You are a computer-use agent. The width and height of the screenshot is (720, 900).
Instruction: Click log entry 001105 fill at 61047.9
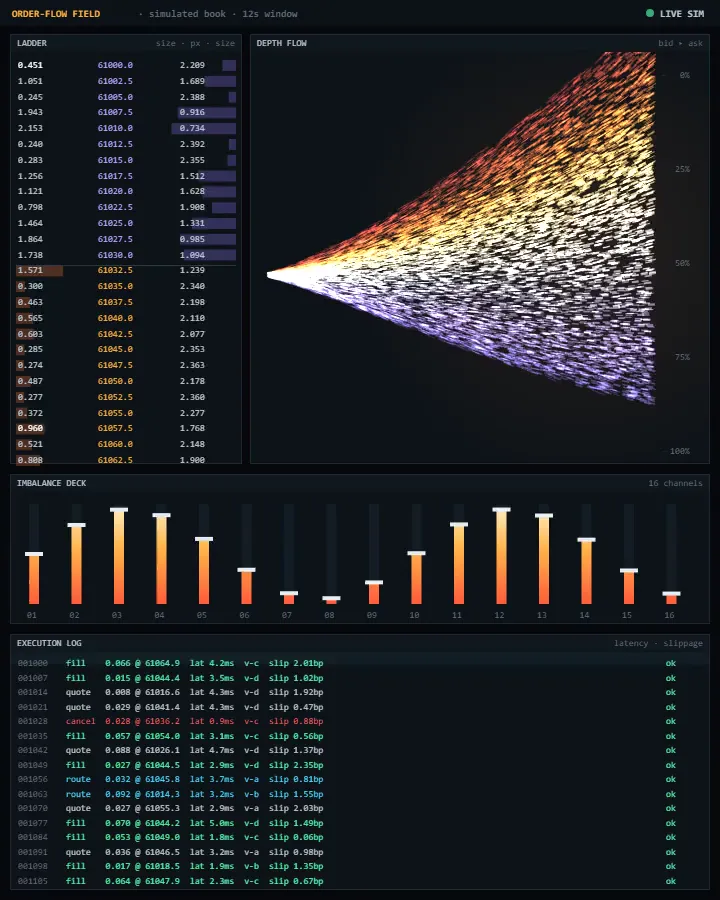pos(362,881)
